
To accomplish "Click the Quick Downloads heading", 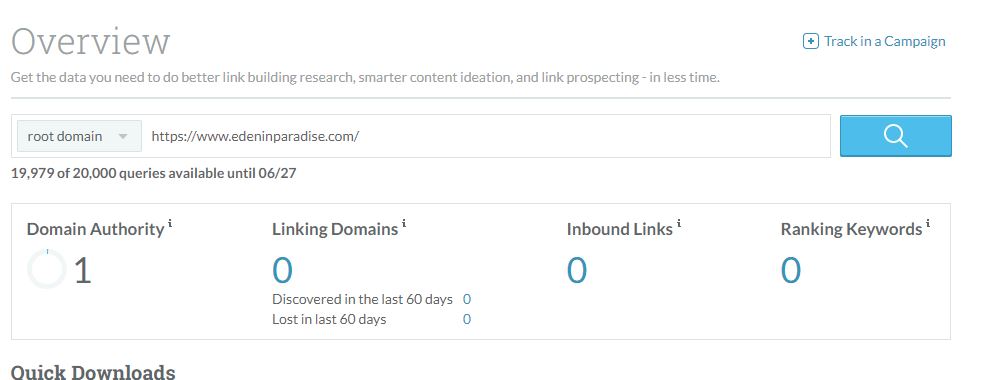I will [93, 372].
